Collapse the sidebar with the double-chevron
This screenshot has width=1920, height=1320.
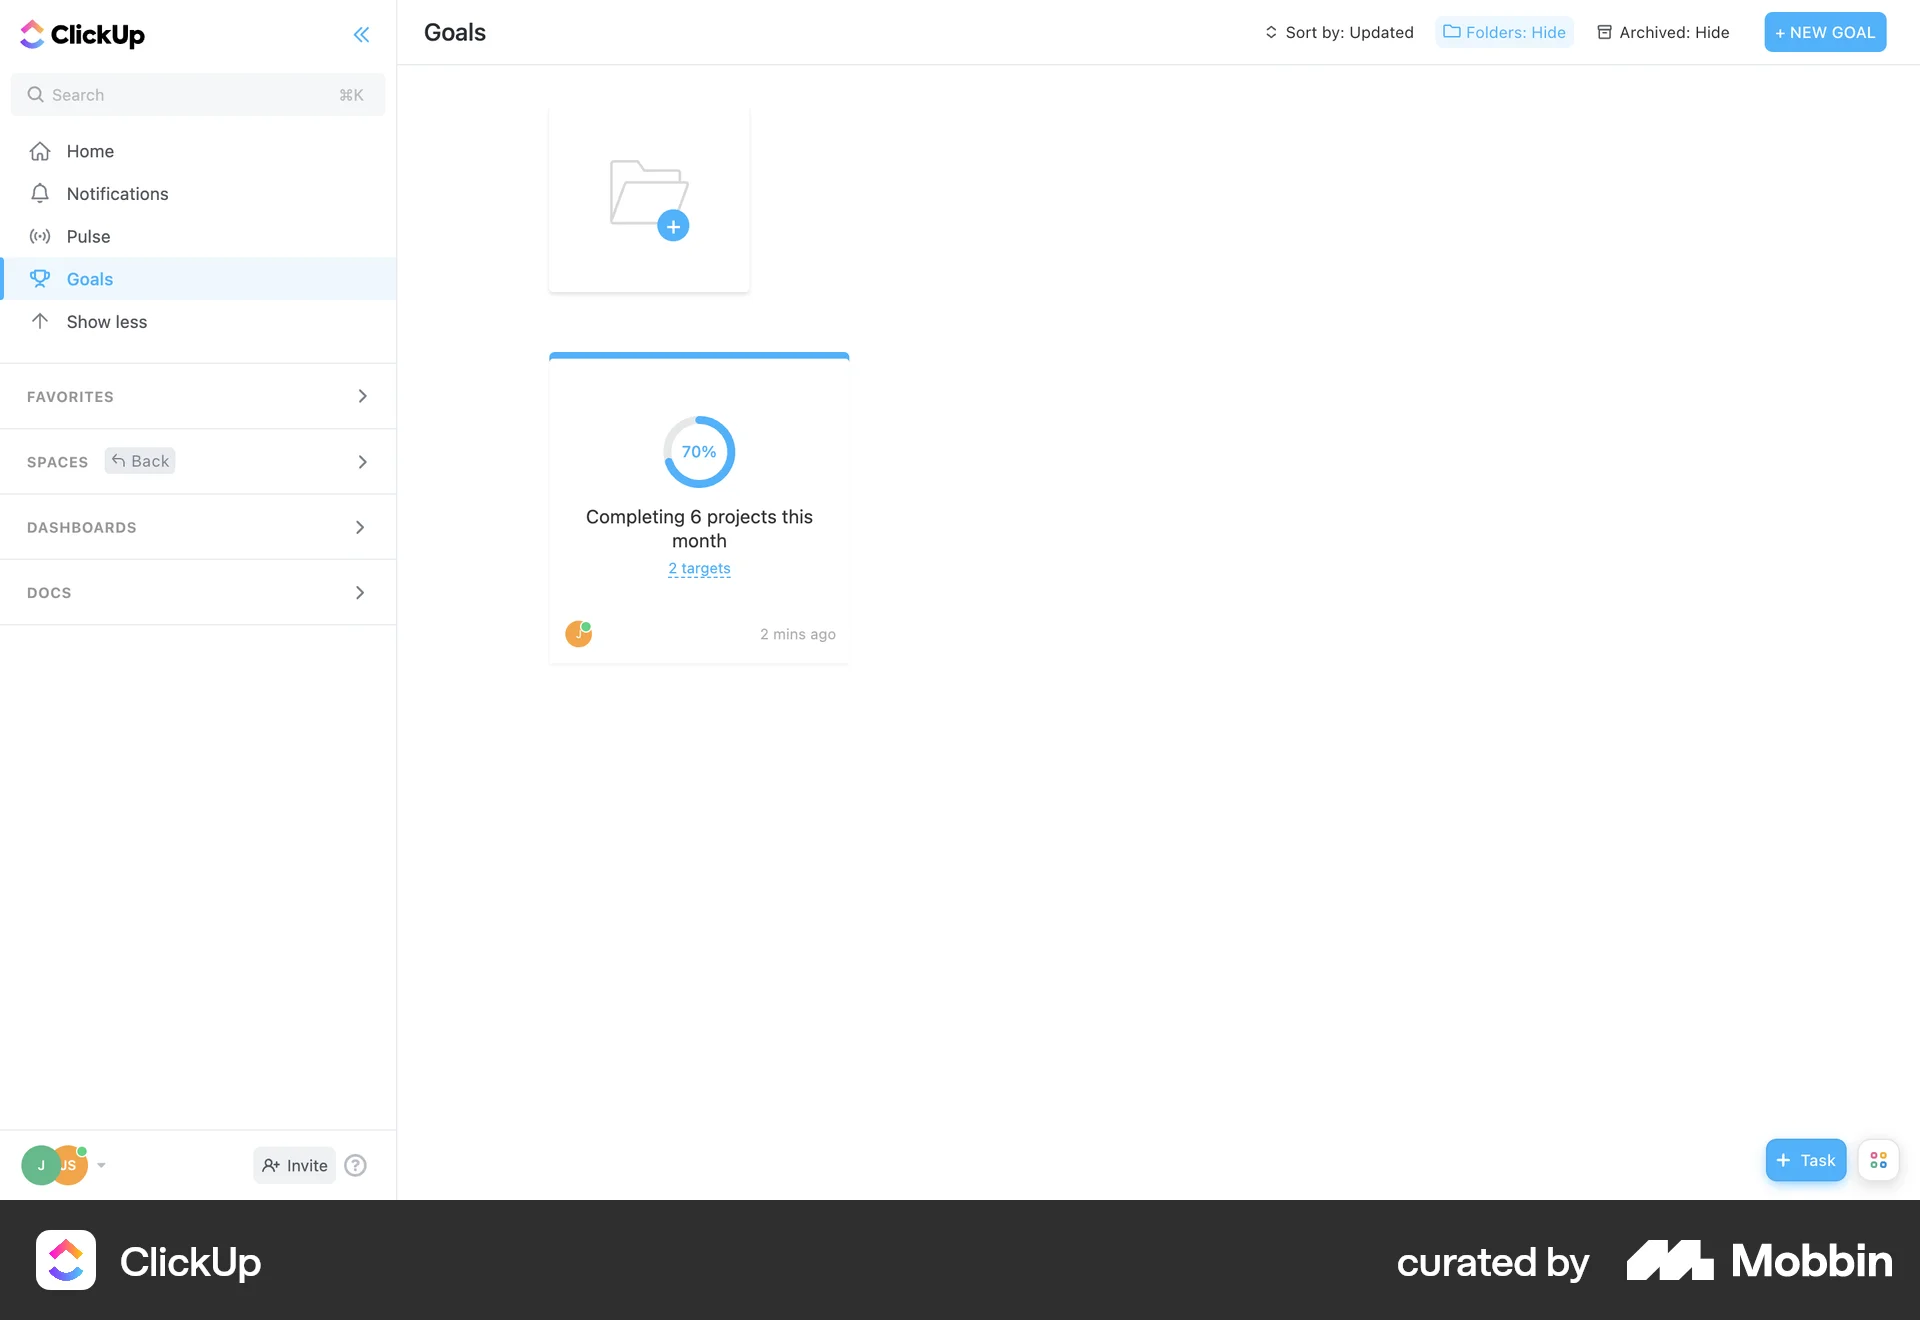pos(362,35)
